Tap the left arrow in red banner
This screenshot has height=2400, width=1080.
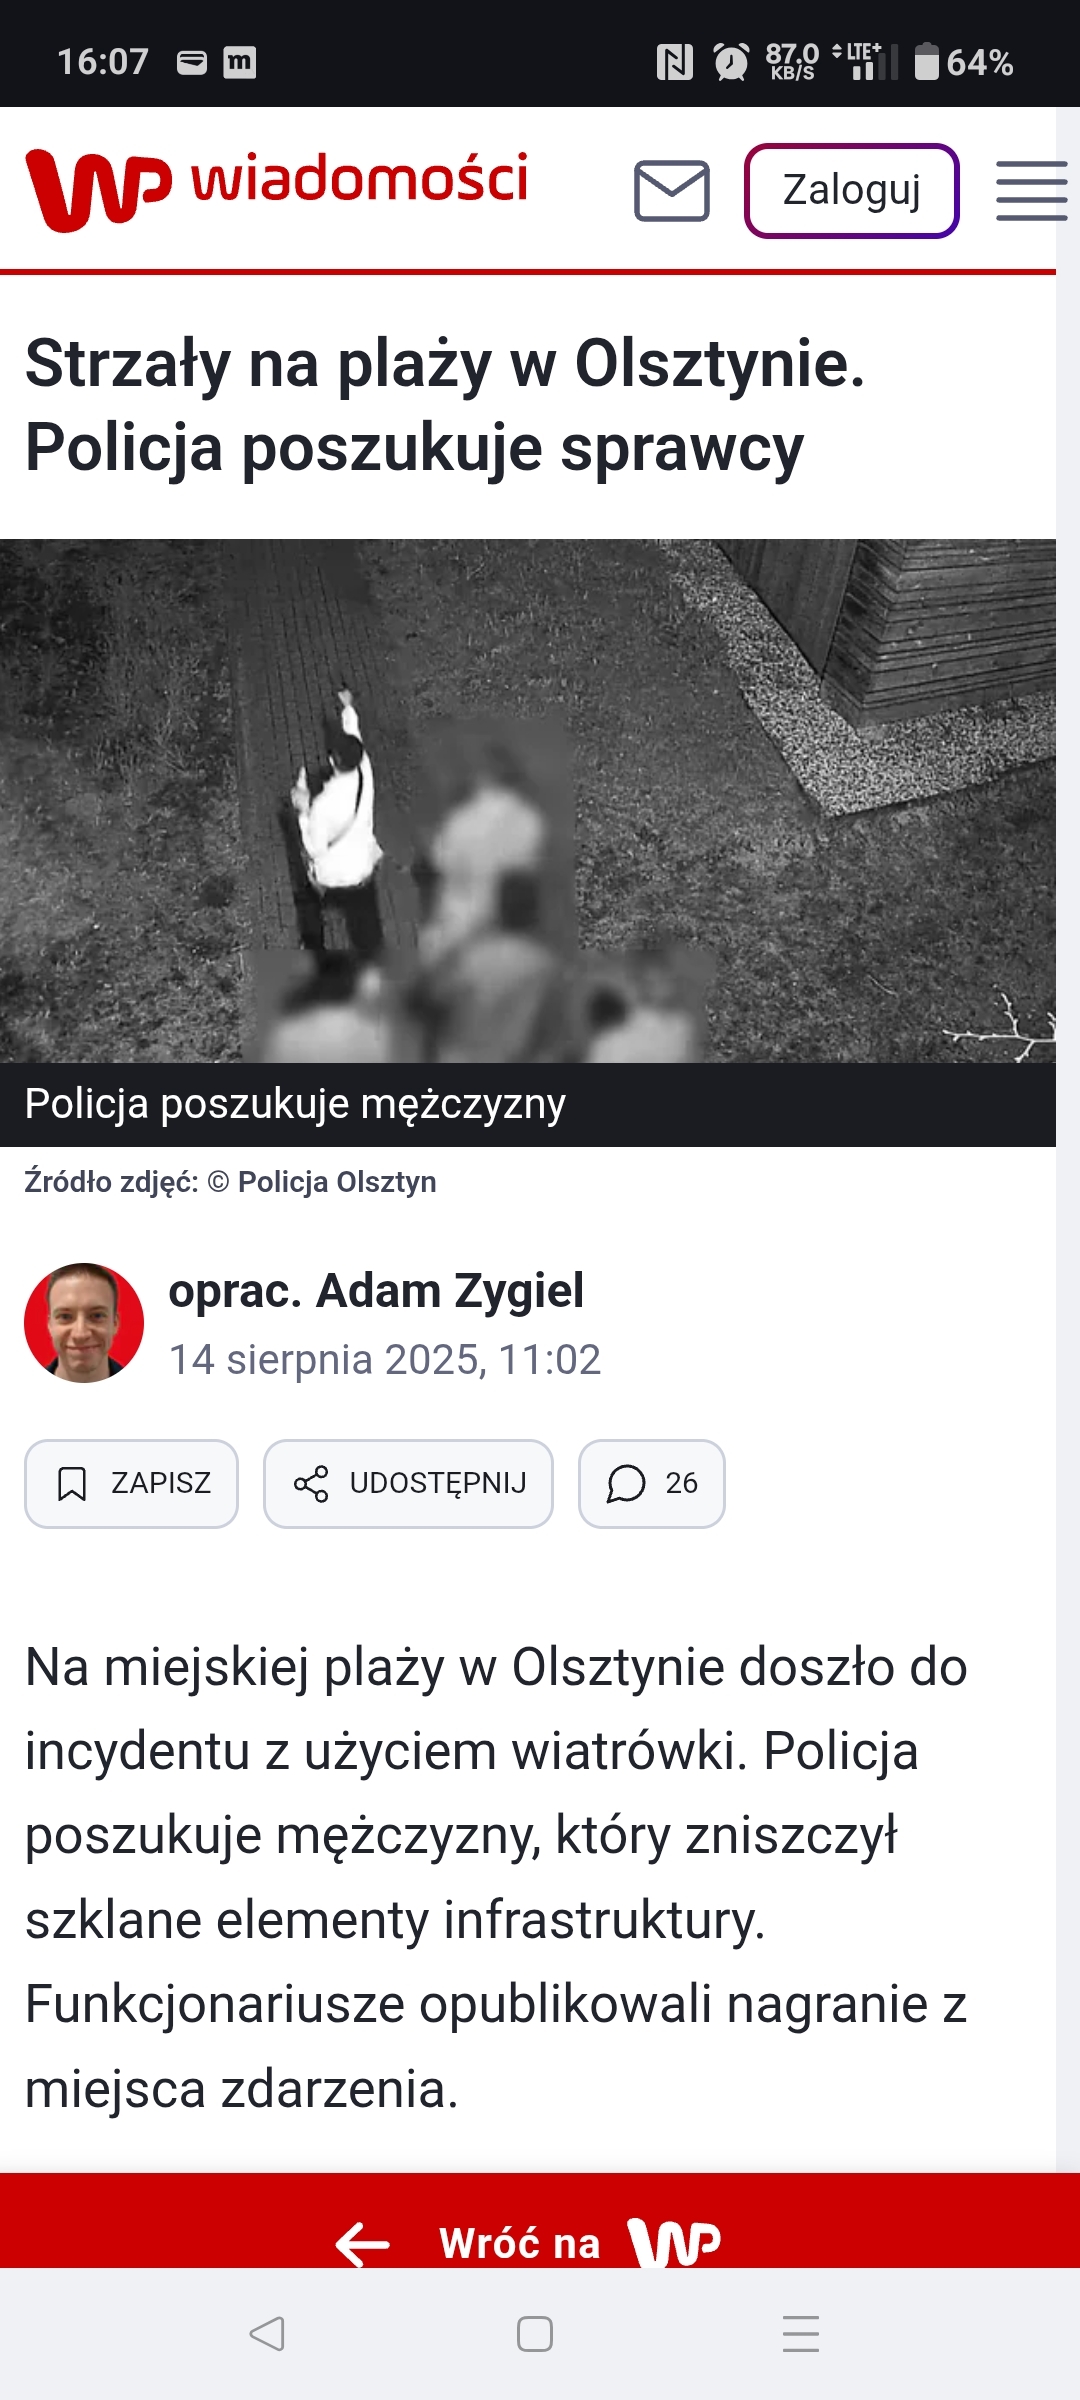[x=363, y=2244]
